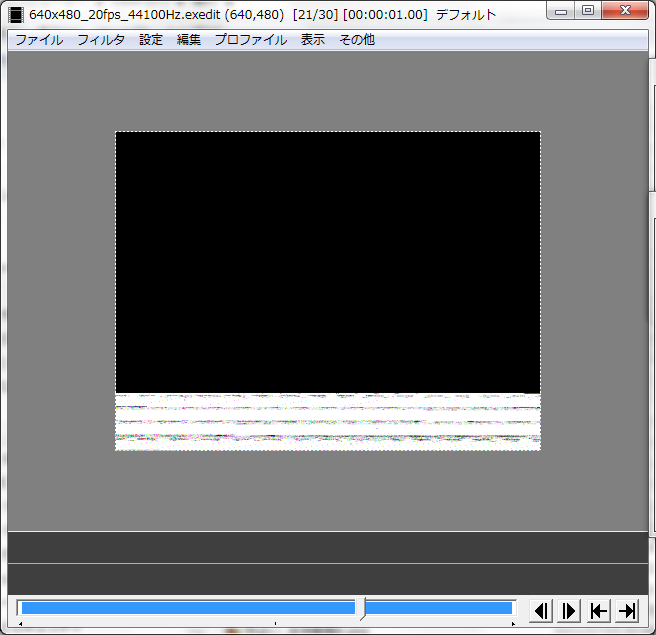The image size is (656, 635).
Task: Open the 設定 menu
Action: [151, 40]
